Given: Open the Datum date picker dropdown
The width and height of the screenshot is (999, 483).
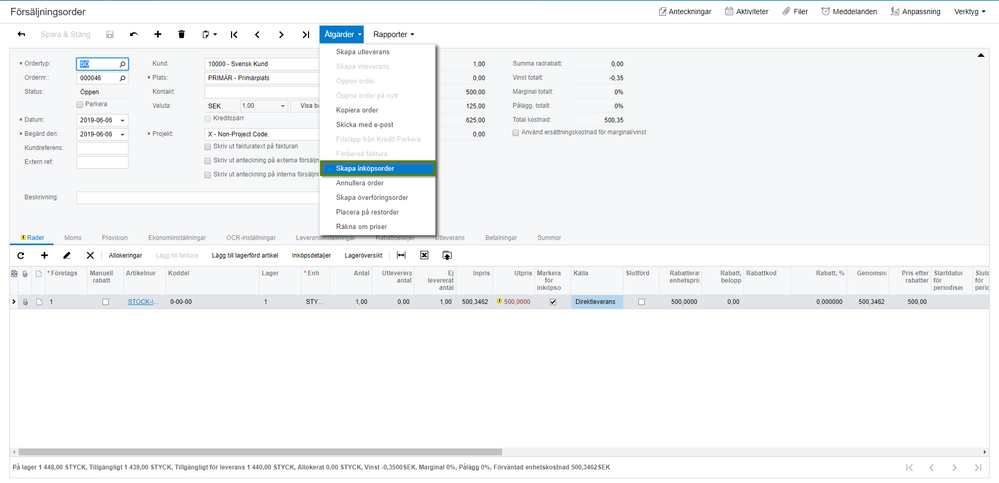Looking at the screenshot, I should click(122, 120).
